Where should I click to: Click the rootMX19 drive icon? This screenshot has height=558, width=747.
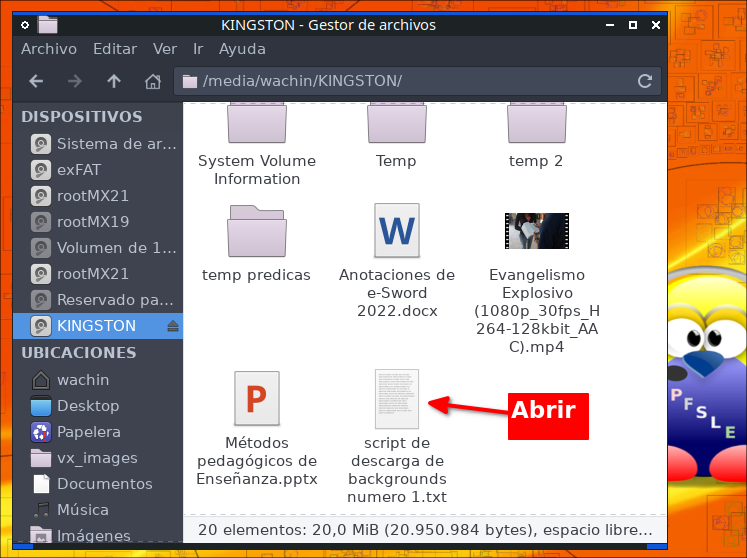pyautogui.click(x=41, y=222)
